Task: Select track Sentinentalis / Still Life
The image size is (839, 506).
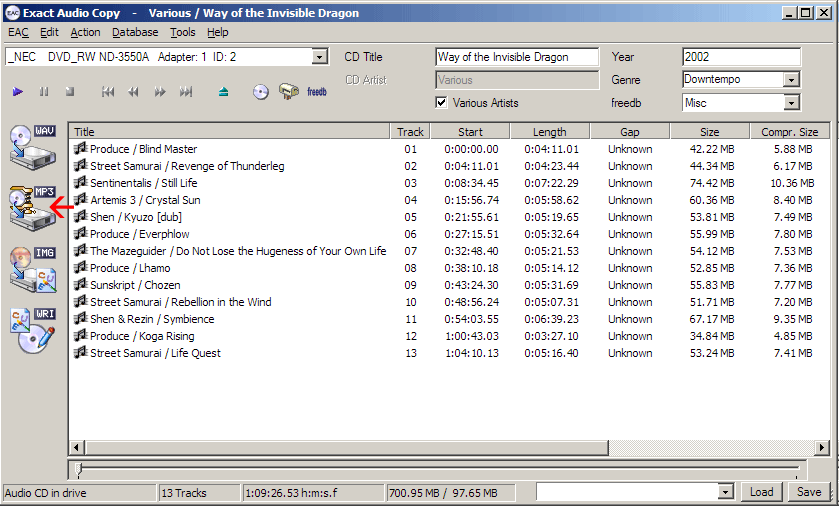Action: pos(143,183)
